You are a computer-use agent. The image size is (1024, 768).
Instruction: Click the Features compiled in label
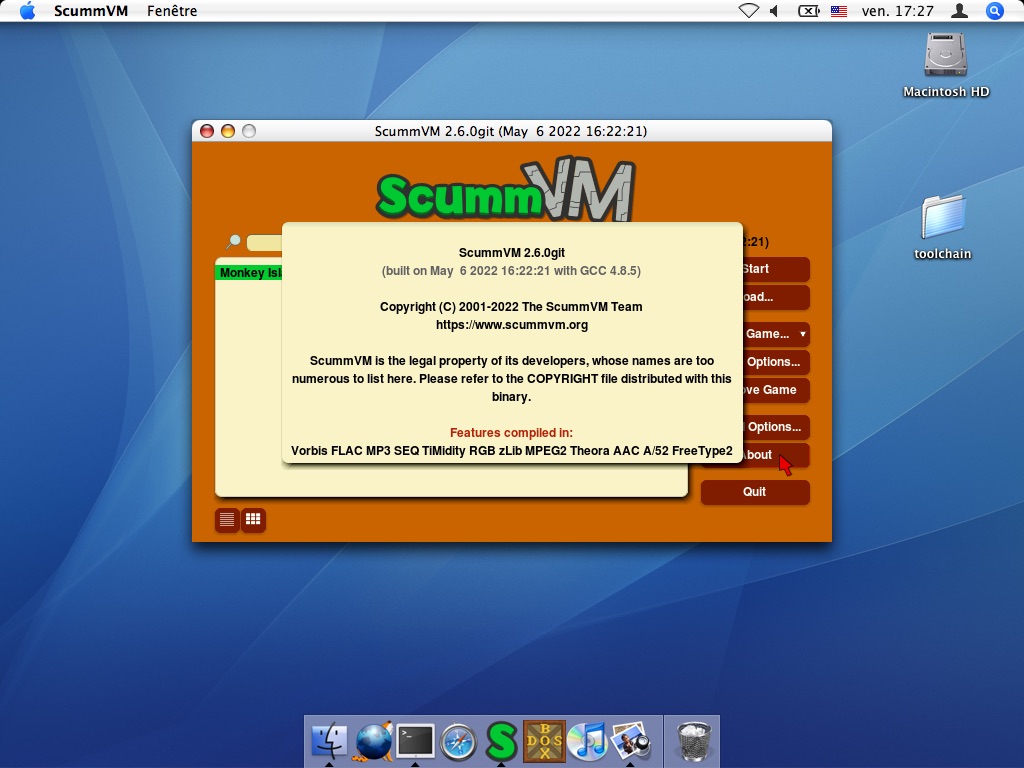click(511, 432)
